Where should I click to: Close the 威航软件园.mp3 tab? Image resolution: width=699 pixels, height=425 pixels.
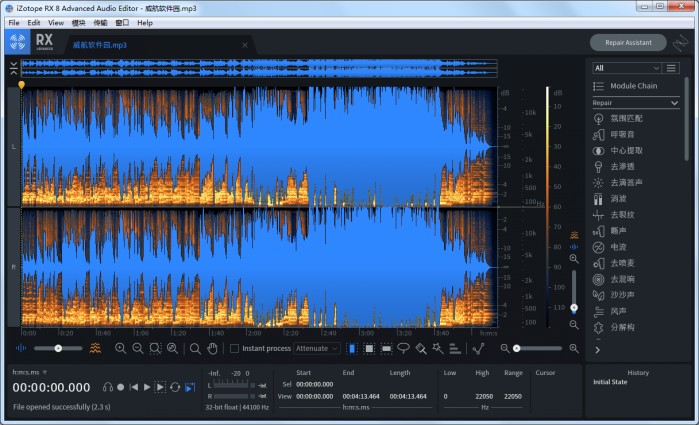click(x=245, y=45)
